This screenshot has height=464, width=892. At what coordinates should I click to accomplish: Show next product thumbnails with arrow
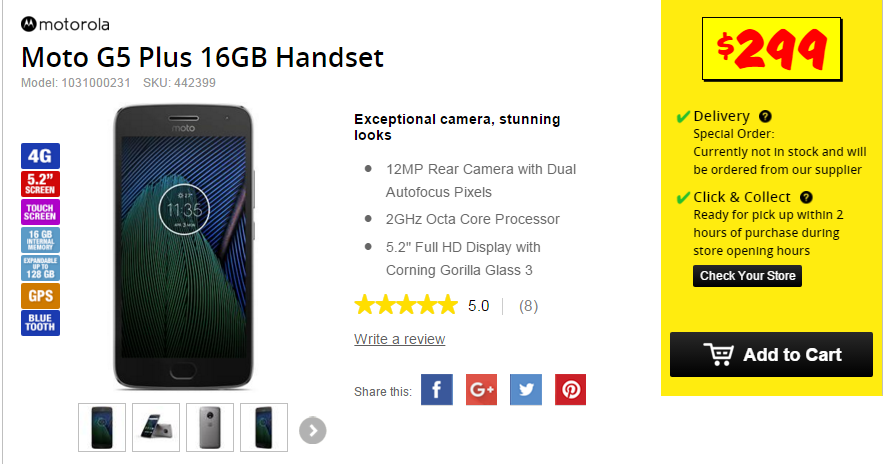click(313, 430)
